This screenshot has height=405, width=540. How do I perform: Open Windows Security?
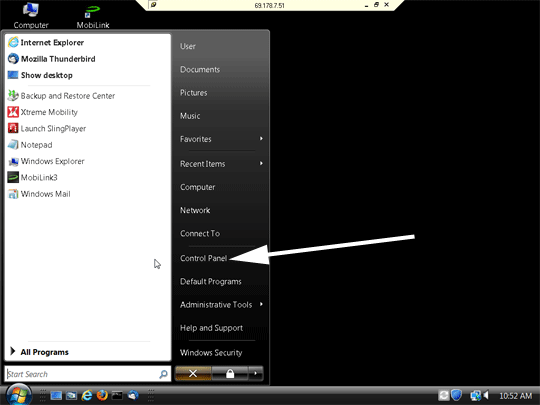(211, 353)
